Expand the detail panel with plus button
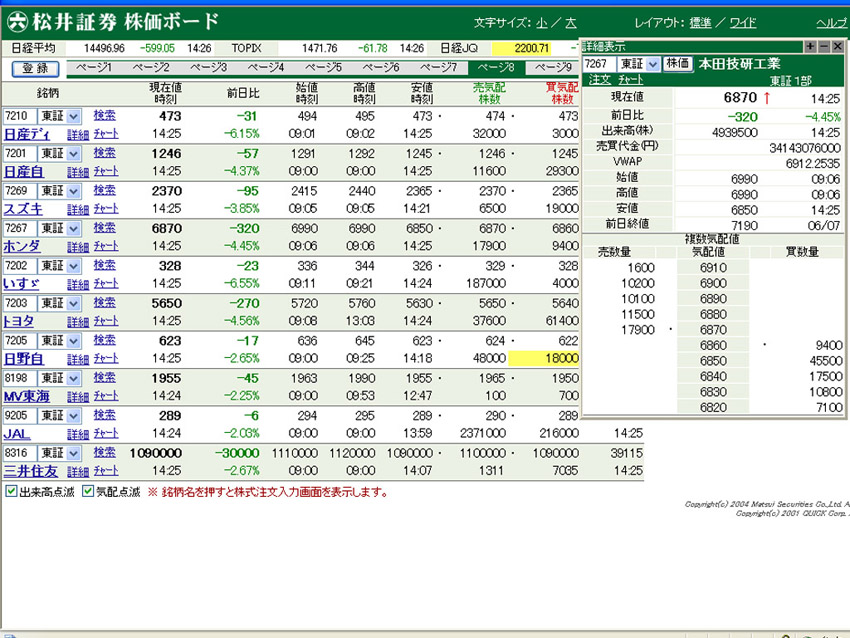 tap(810, 47)
